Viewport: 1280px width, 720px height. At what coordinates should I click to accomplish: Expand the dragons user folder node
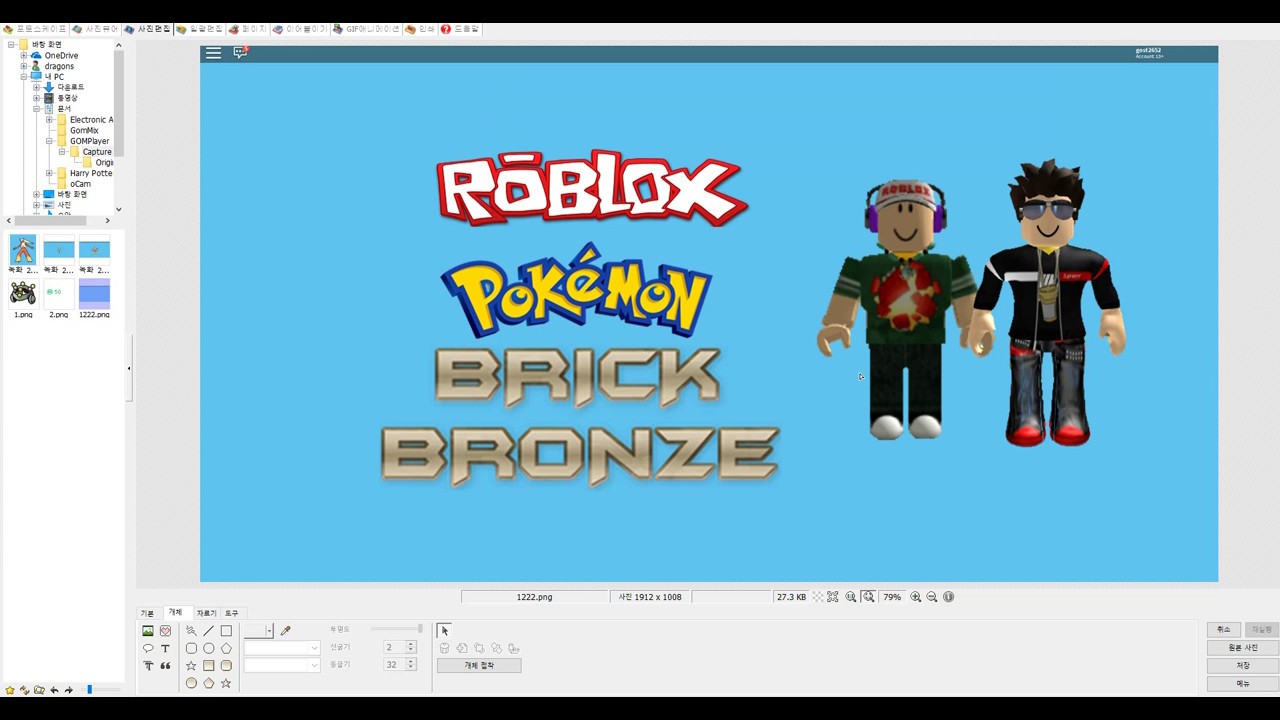pos(24,66)
